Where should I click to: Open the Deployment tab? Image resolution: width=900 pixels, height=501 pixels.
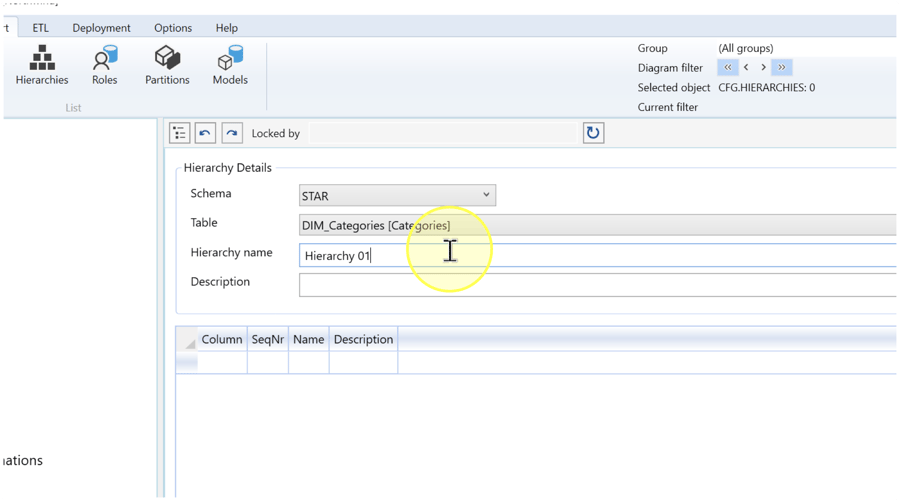[101, 28]
